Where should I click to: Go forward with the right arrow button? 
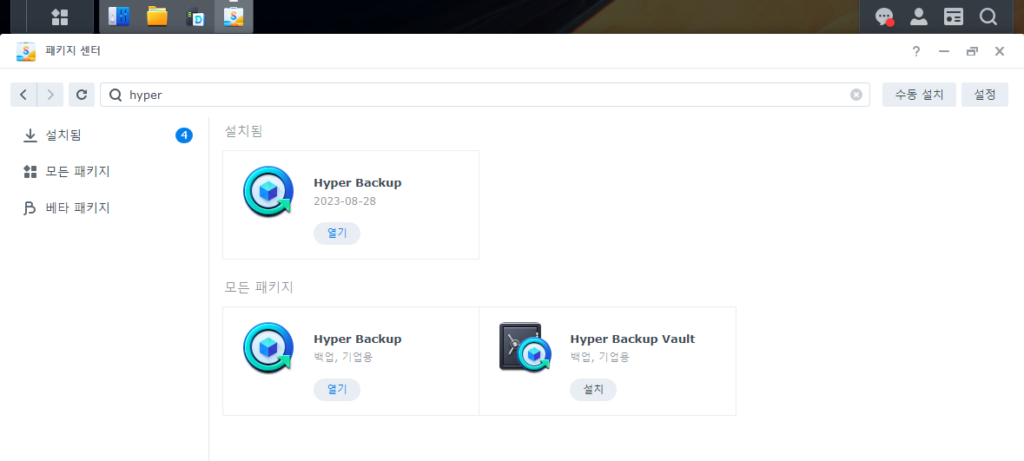50,95
